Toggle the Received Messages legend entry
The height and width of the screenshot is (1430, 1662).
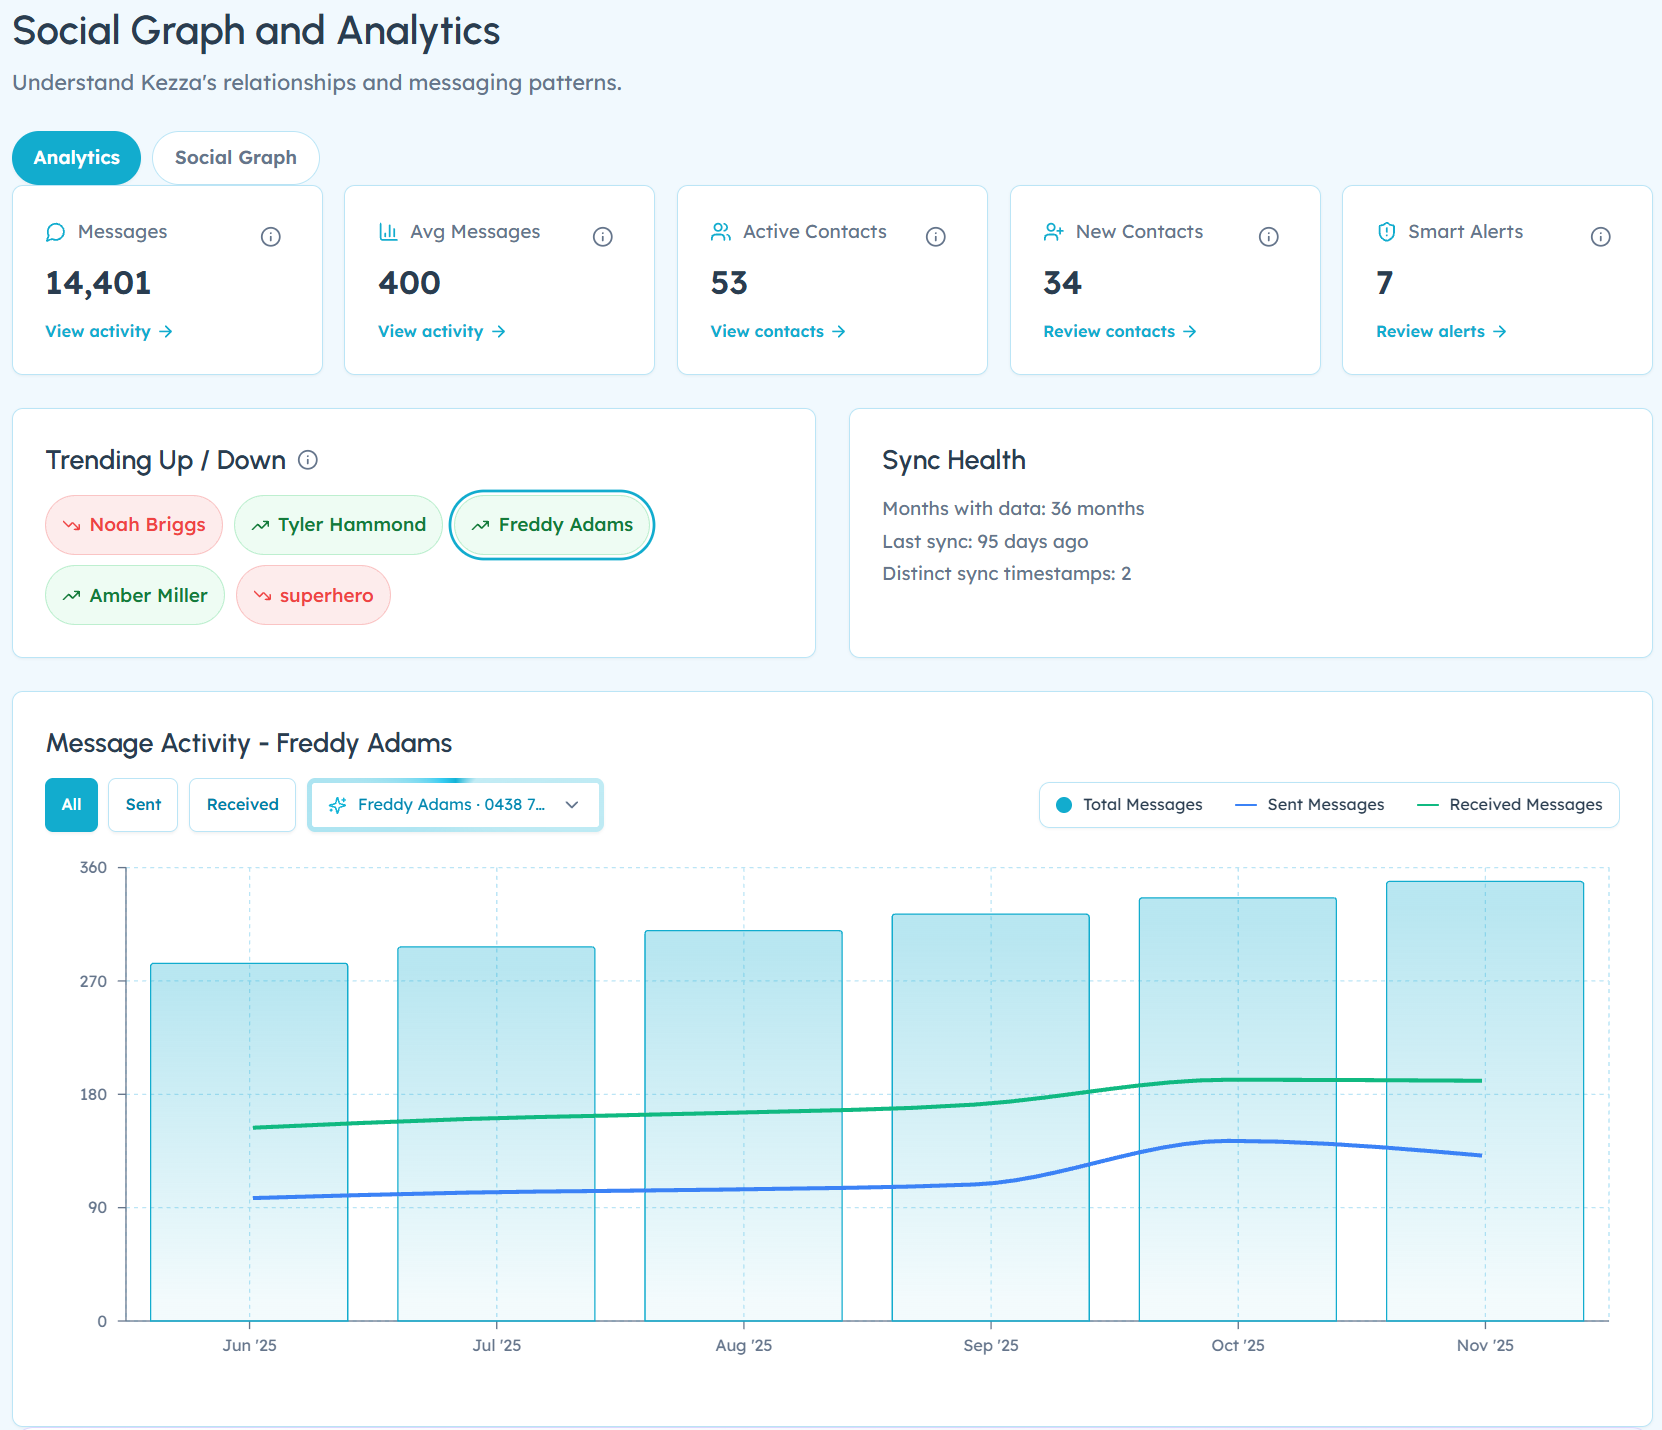[x=1510, y=805]
